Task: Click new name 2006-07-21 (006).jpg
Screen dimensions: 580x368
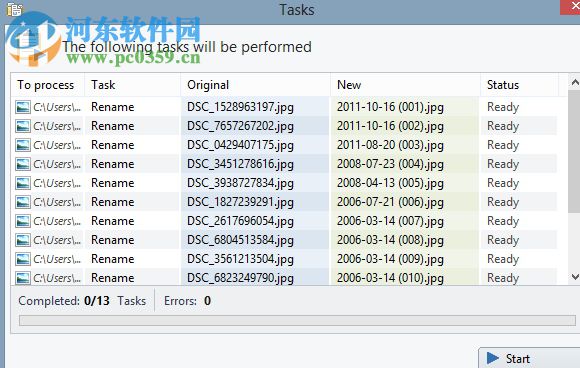Action: pyautogui.click(x=390, y=202)
